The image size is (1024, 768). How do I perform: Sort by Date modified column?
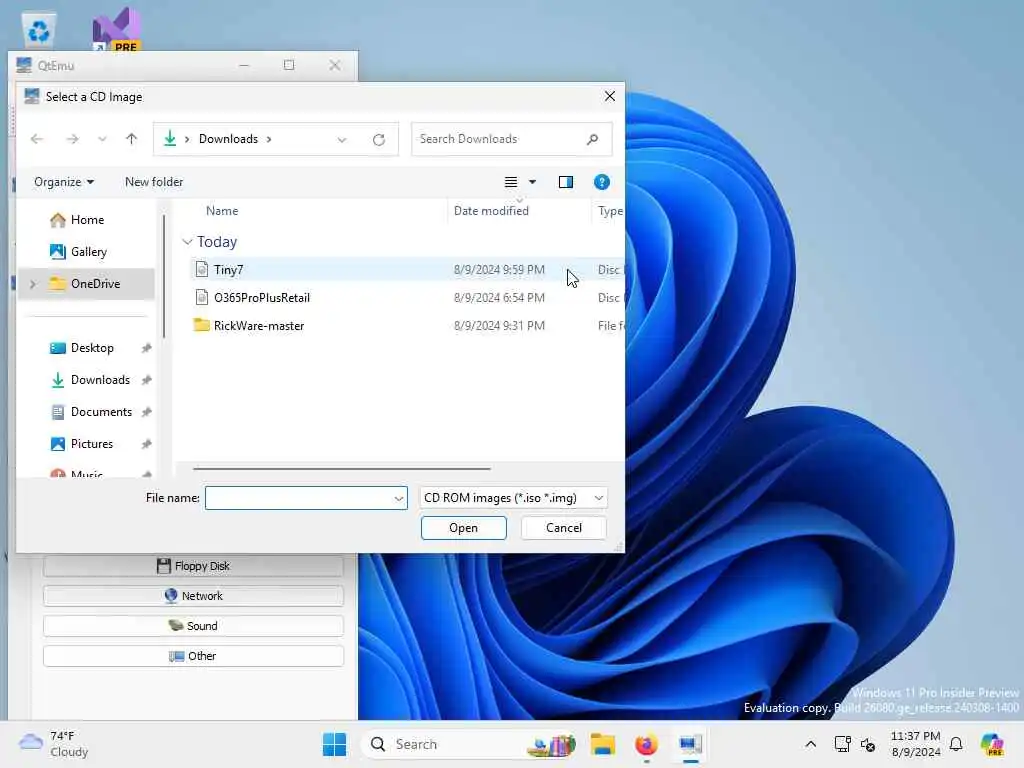pyautogui.click(x=491, y=211)
